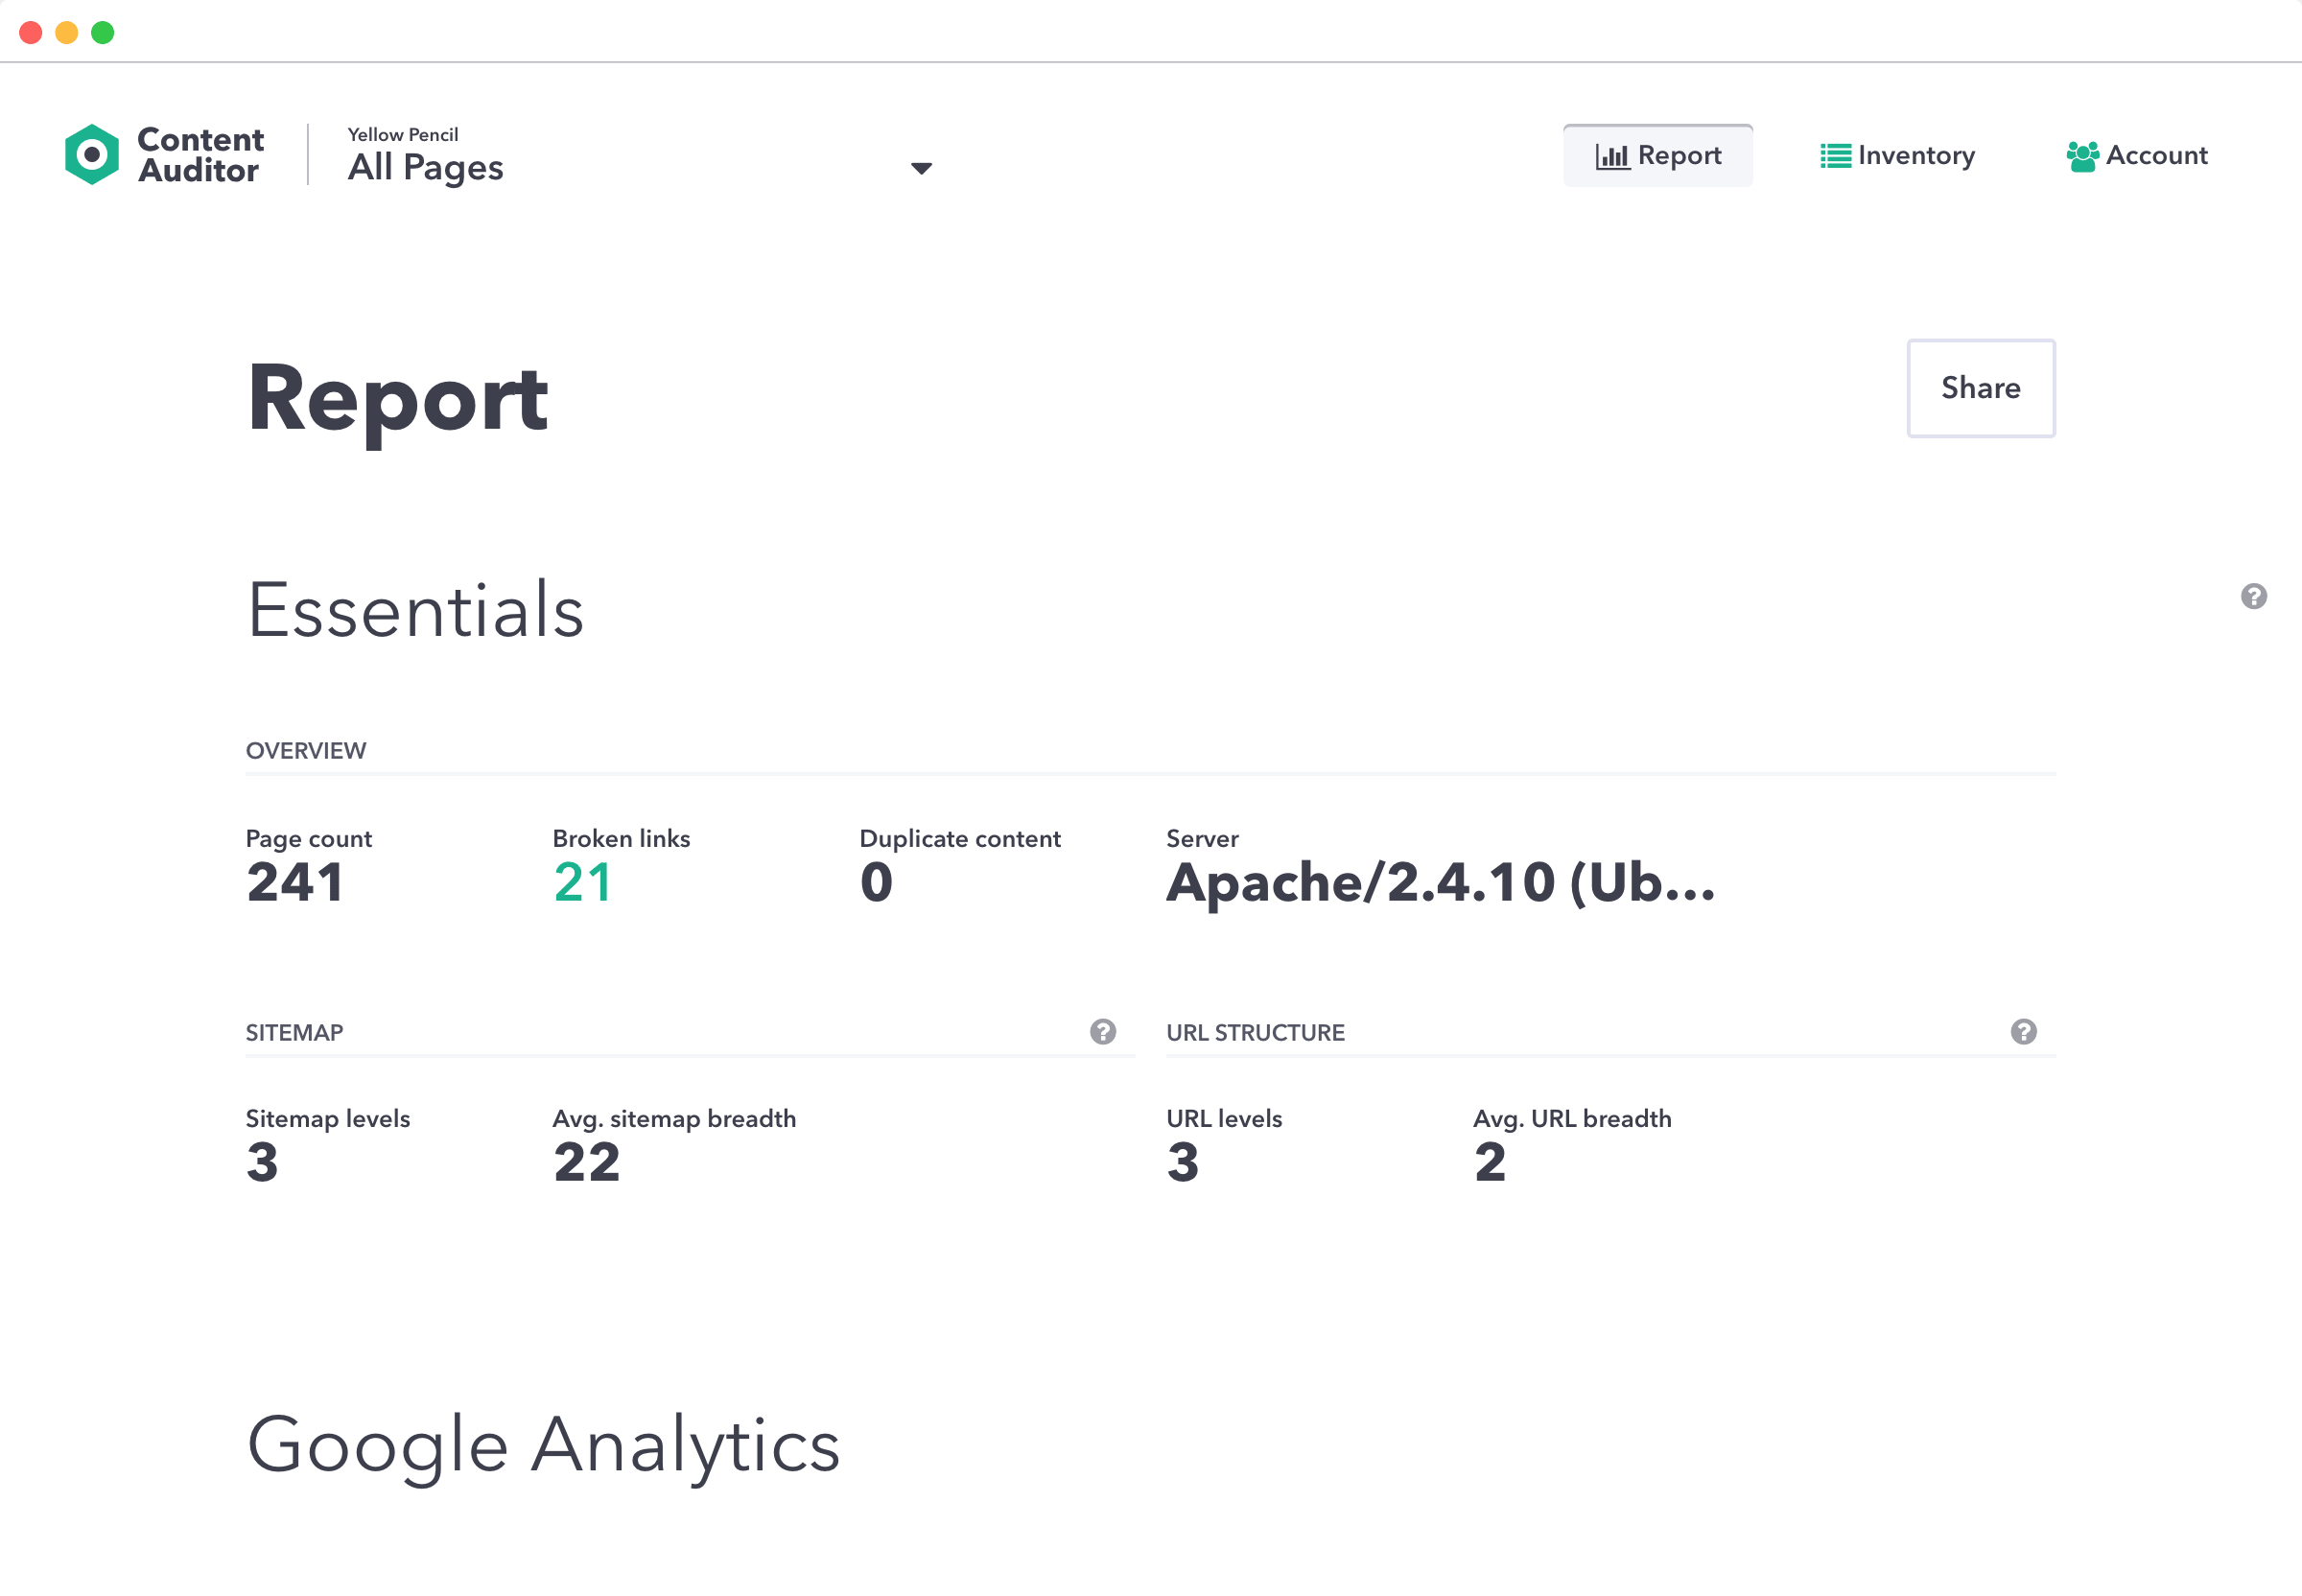Open the URL Structure help icon
The width and height of the screenshot is (2302, 1596).
(2023, 1031)
